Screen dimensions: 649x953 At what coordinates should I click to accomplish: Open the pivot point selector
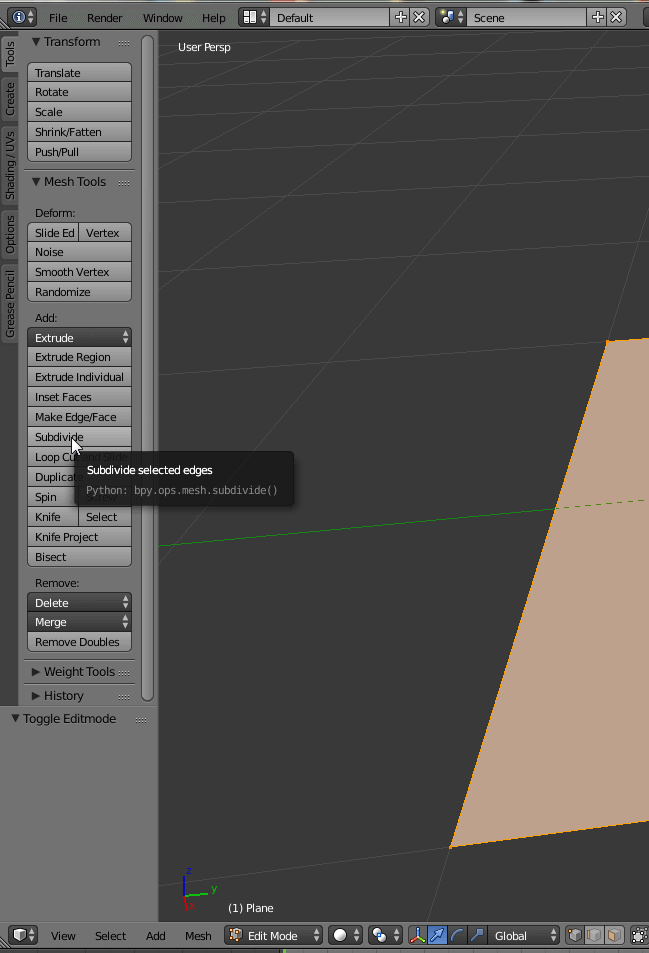[385, 935]
